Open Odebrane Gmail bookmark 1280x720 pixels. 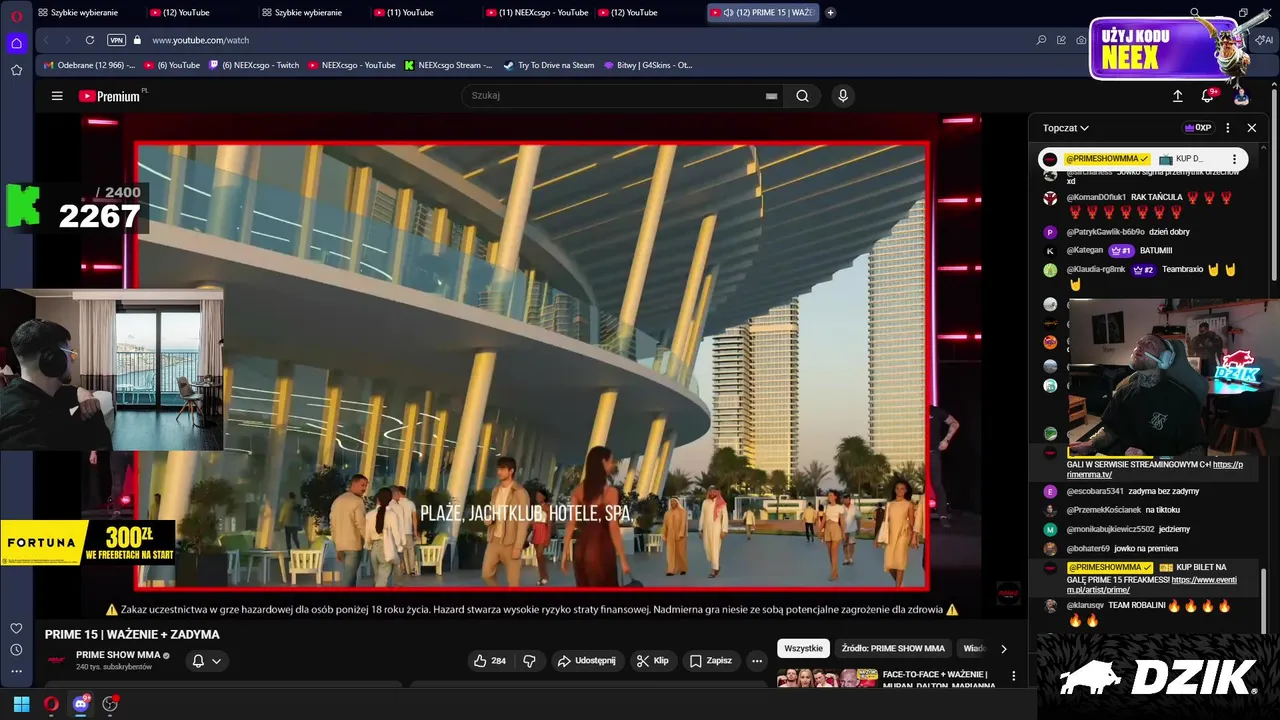(90, 65)
